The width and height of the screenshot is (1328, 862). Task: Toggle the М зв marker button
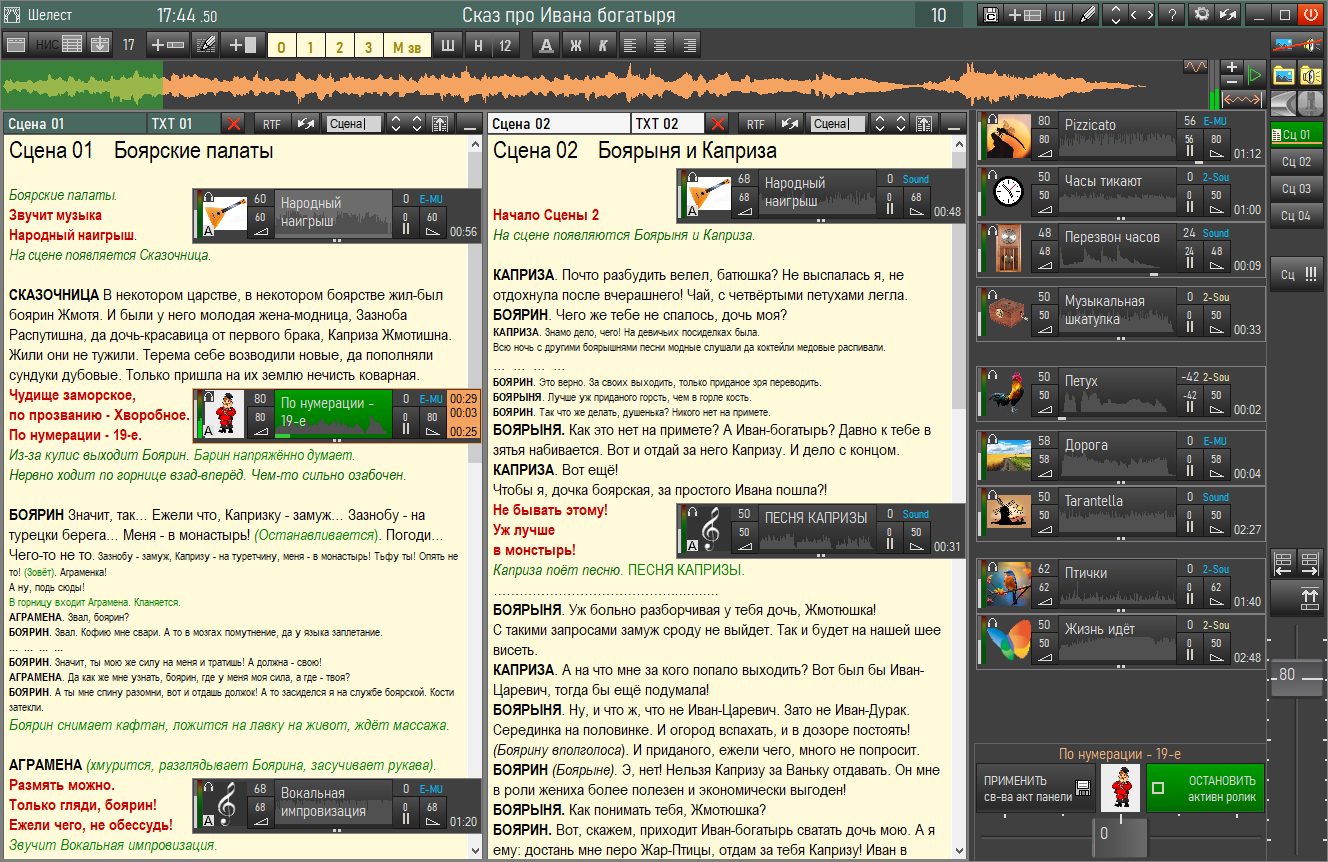[406, 46]
